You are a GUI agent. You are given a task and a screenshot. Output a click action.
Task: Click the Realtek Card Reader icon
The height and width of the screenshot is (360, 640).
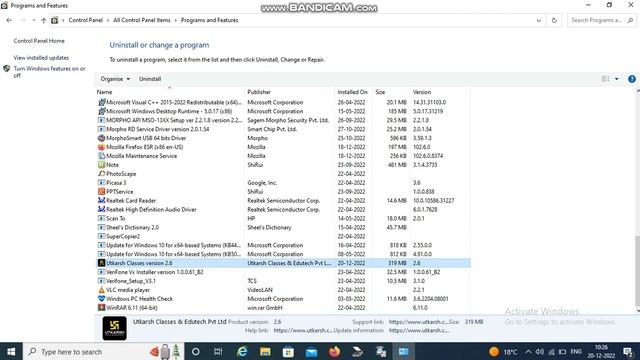101,200
